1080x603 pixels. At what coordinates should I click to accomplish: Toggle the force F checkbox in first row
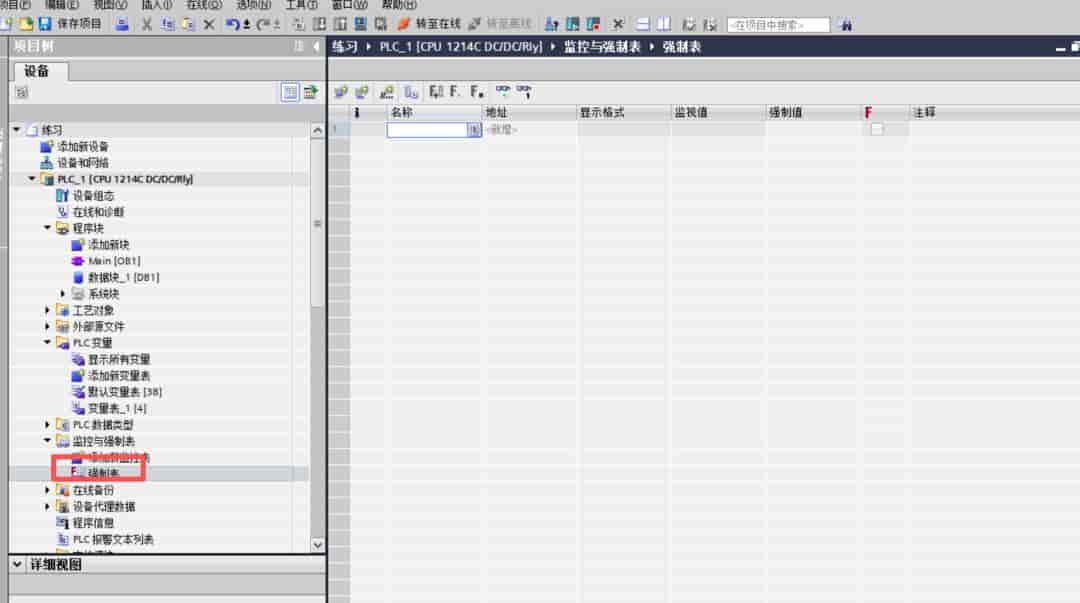[x=876, y=129]
